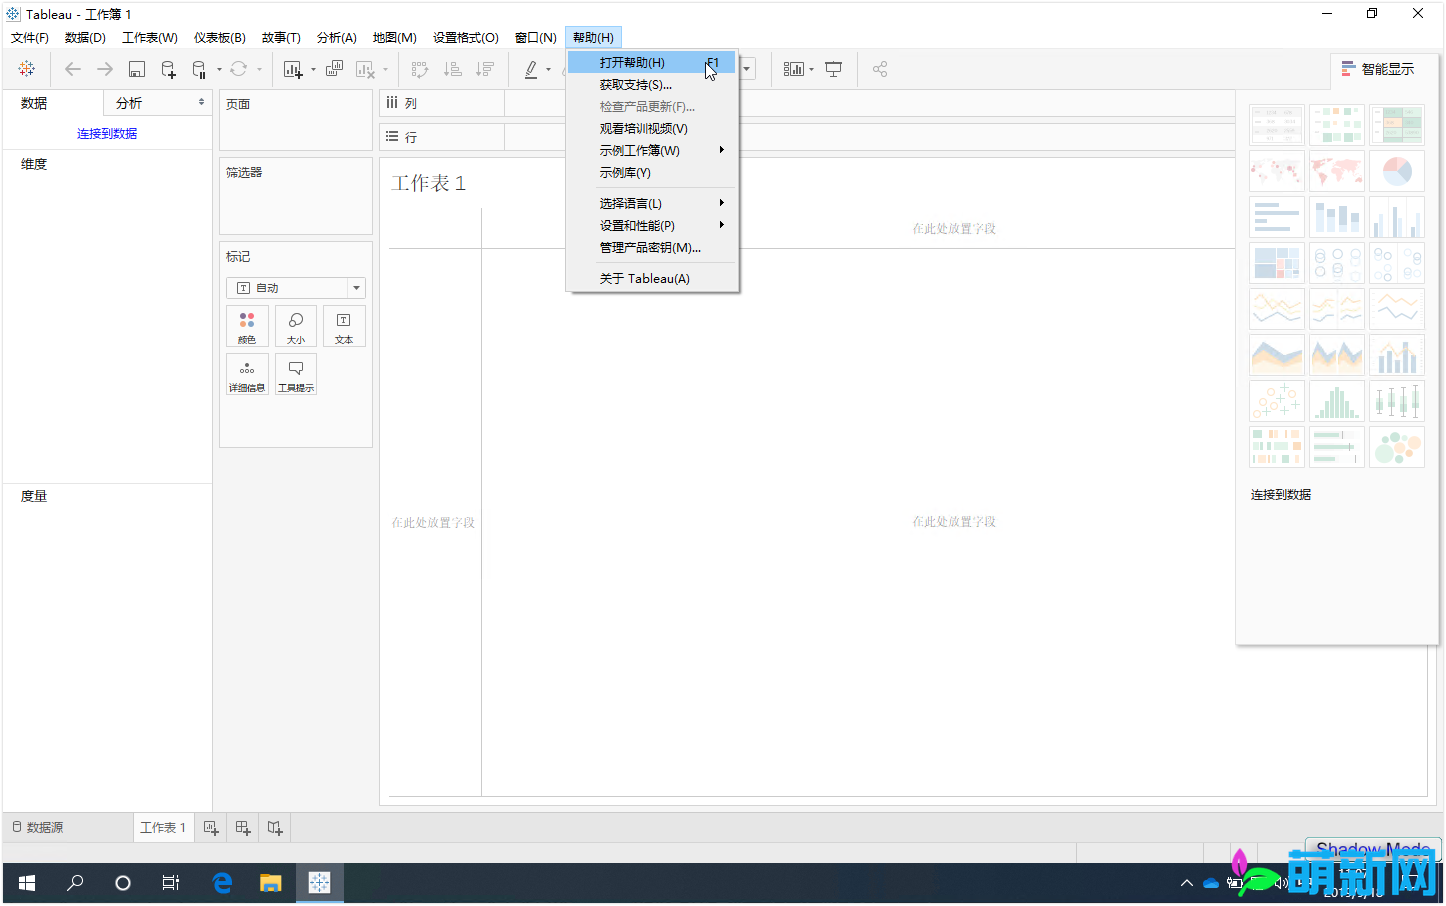Open the 仪表板(B) menu
Screen dimensions: 1446x906
(x=220, y=38)
